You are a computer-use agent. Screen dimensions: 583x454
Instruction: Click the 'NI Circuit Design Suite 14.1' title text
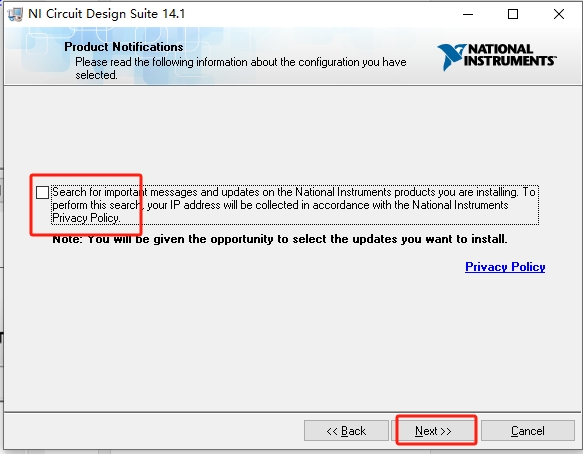[106, 14]
